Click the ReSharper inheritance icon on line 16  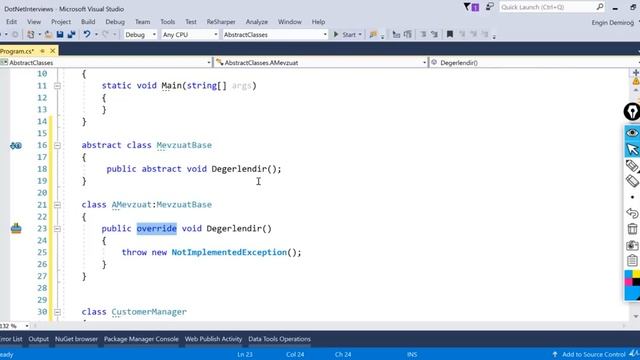[16, 145]
